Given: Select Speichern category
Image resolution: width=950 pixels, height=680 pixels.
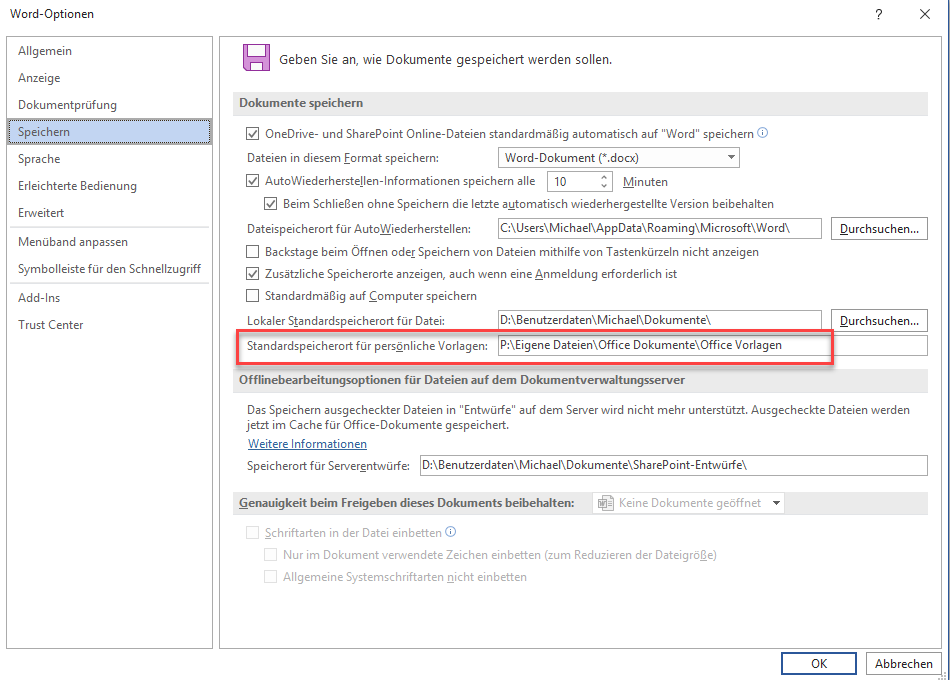Looking at the screenshot, I should [110, 132].
